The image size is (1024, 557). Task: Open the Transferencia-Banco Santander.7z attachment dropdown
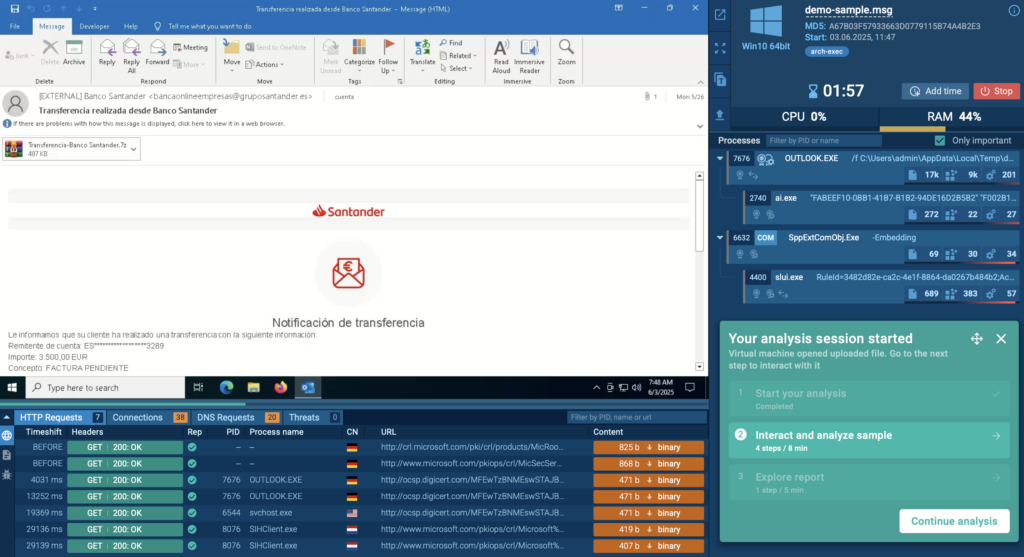coord(134,149)
